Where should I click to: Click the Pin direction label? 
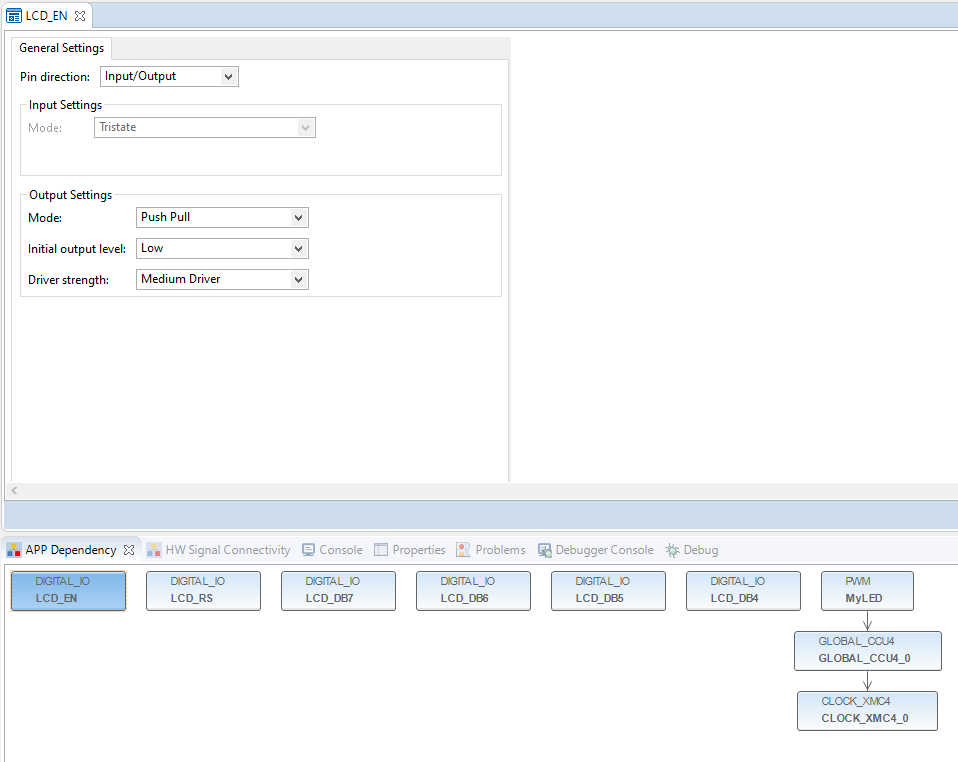point(55,77)
